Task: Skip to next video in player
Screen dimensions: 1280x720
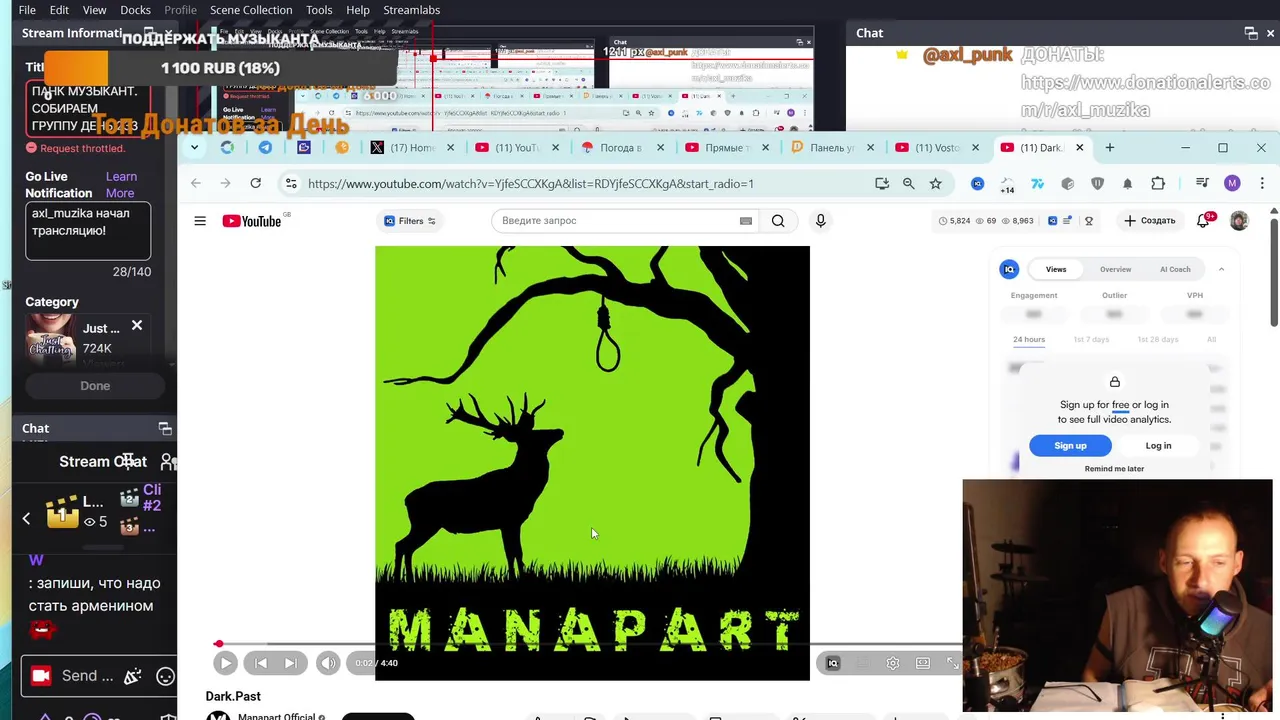Action: point(290,663)
